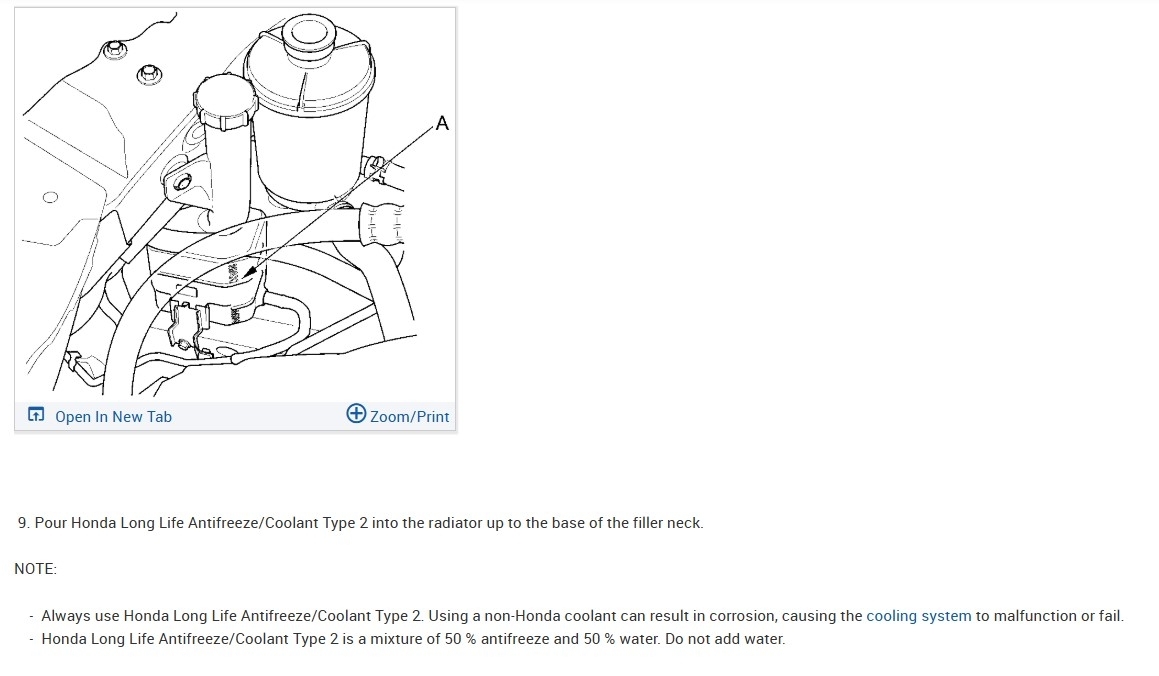Image resolution: width=1159 pixels, height=676 pixels.
Task: Click the Open In New Tab icon
Action: click(36, 414)
